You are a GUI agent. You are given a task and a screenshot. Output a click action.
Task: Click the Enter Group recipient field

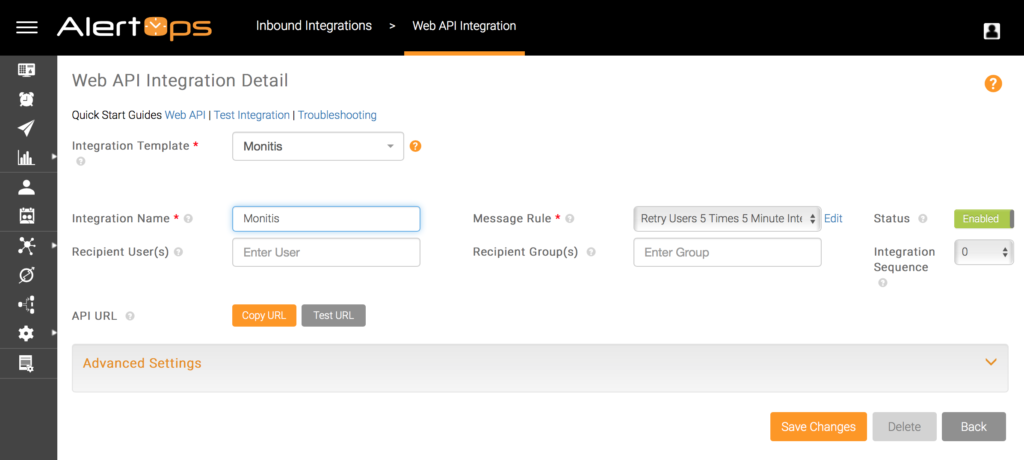click(727, 252)
